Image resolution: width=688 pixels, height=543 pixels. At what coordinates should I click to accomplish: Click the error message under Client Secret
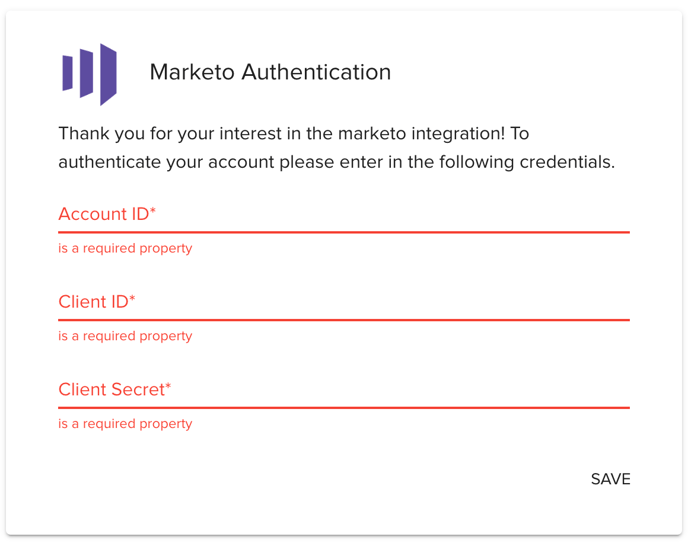click(125, 424)
